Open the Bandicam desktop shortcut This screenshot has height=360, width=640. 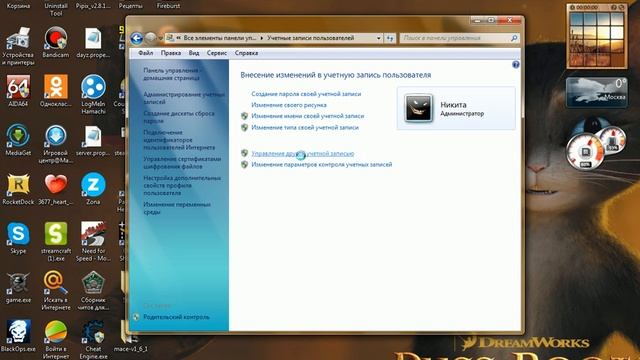coord(56,42)
